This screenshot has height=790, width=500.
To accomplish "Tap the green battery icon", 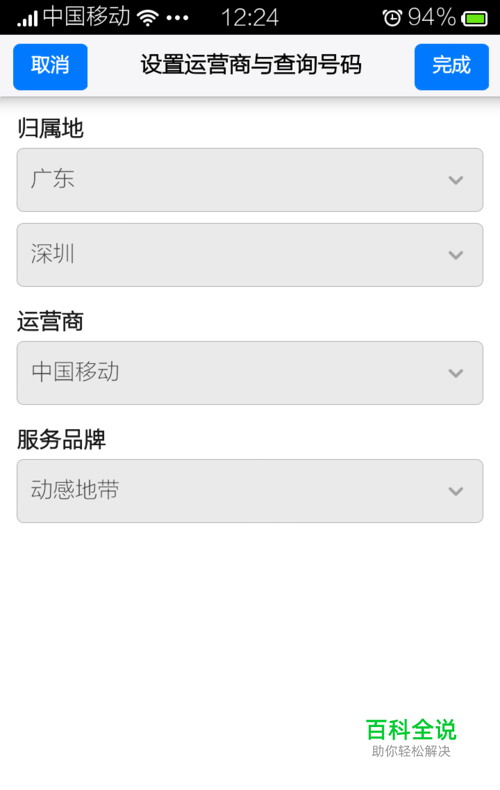I will pos(474,19).
